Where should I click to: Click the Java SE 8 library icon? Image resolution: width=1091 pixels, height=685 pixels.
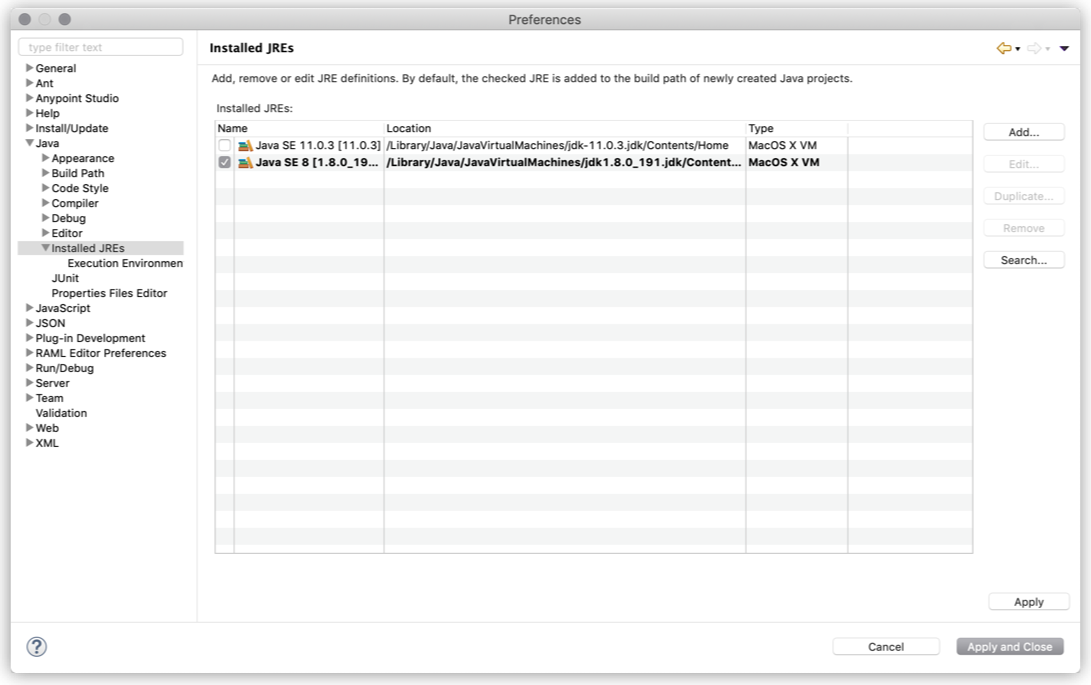tap(245, 163)
